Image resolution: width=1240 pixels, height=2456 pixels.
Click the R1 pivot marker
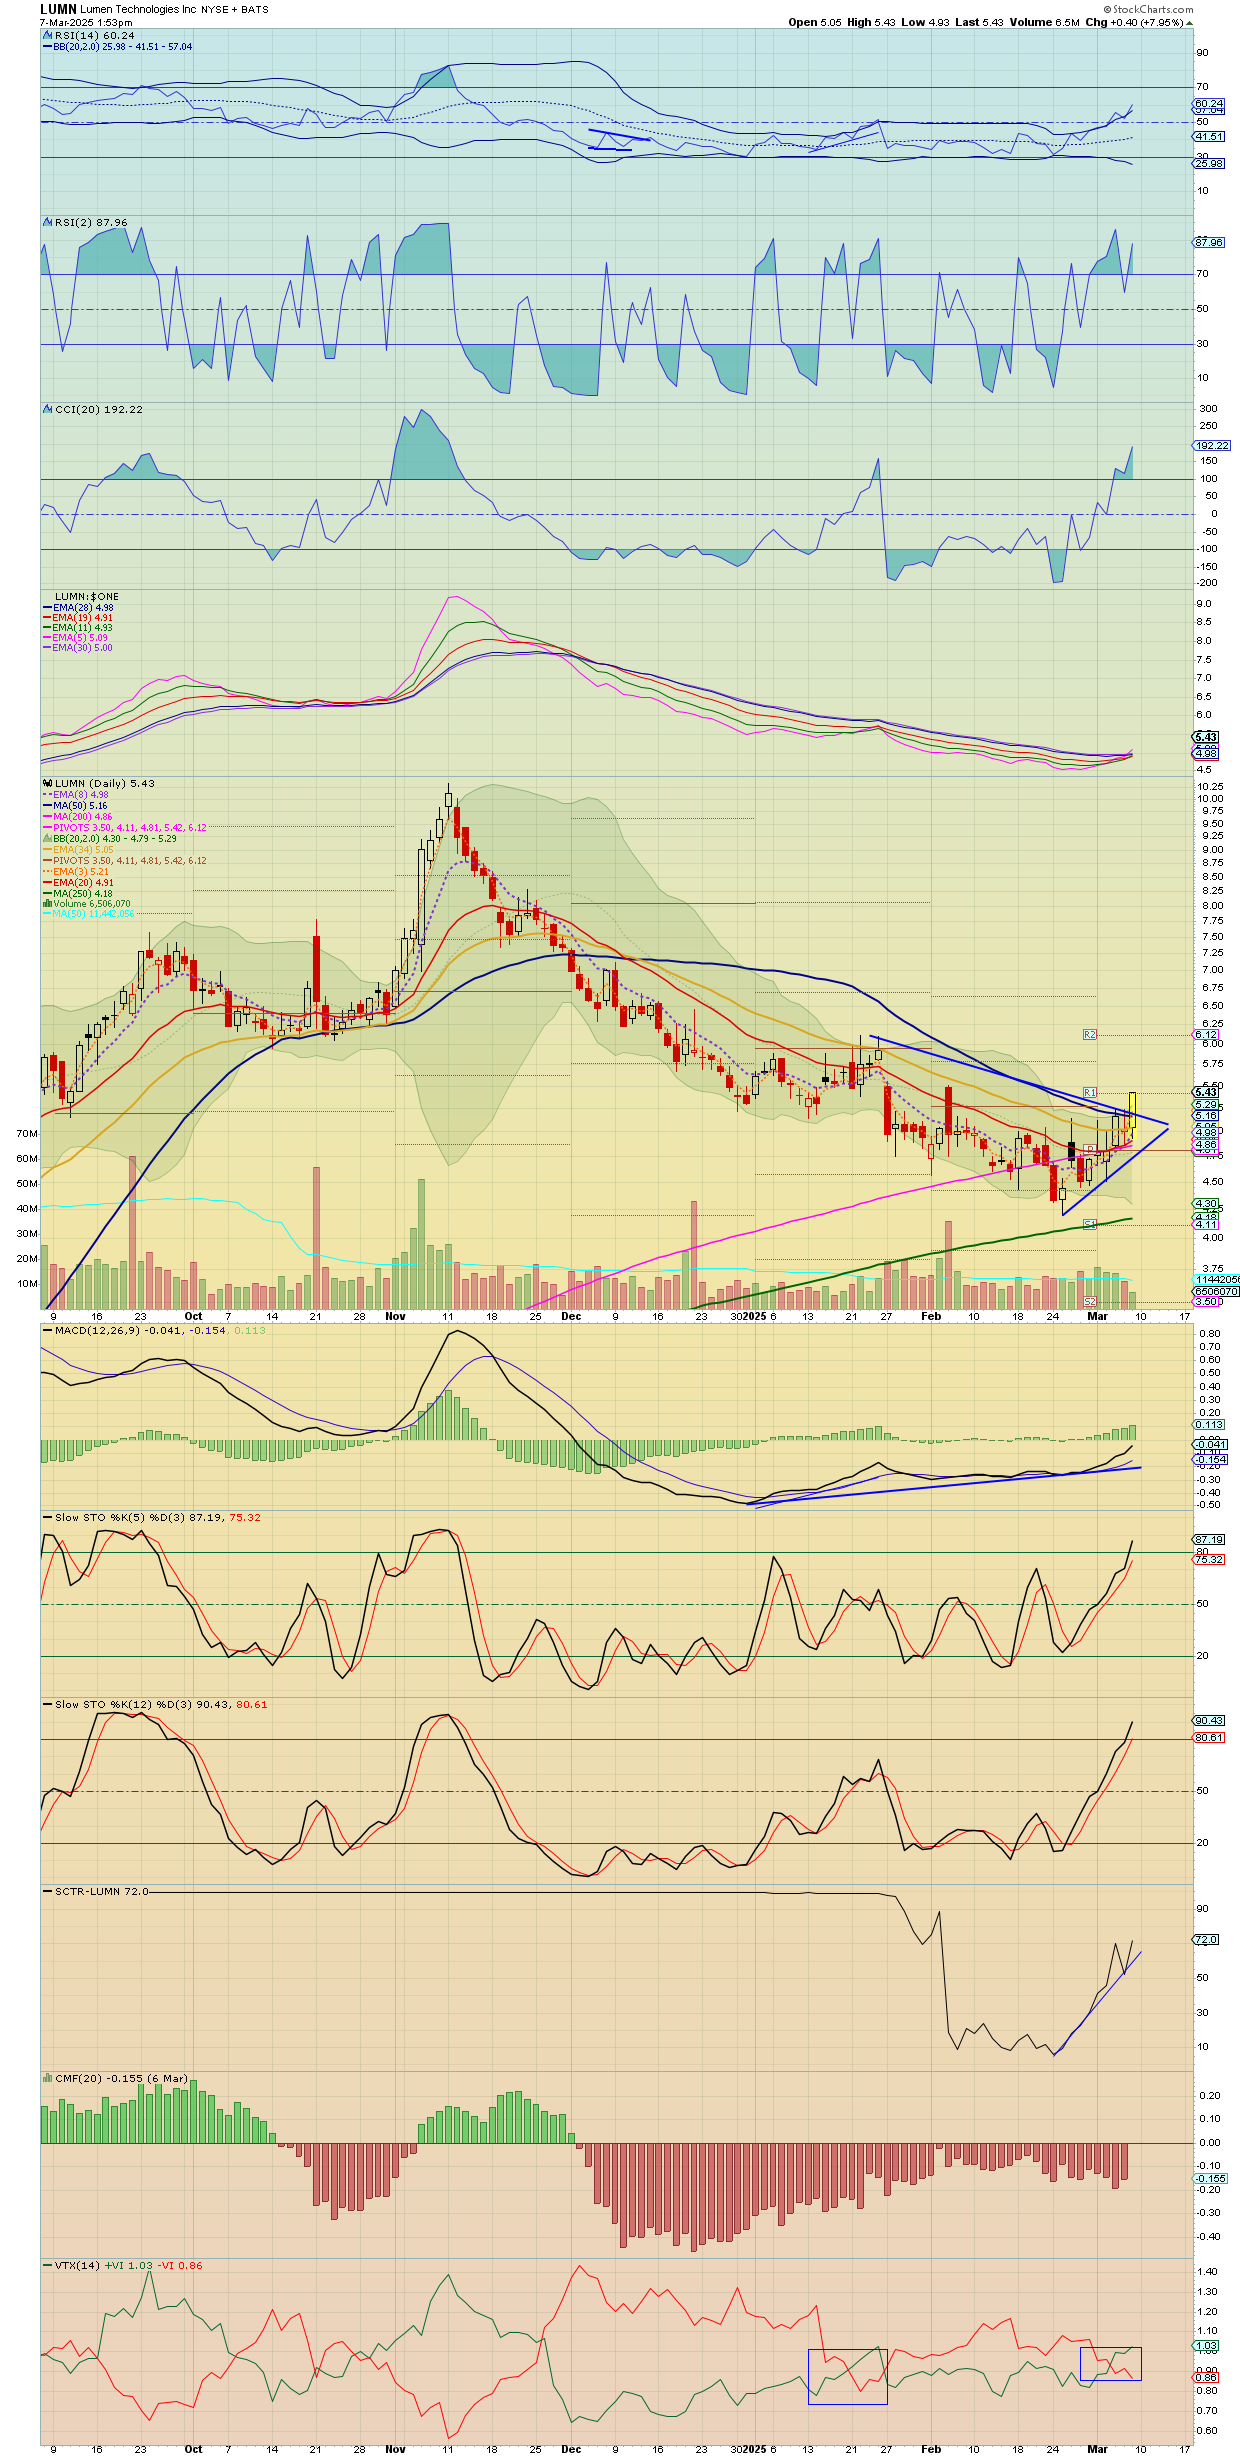pyautogui.click(x=1090, y=1092)
